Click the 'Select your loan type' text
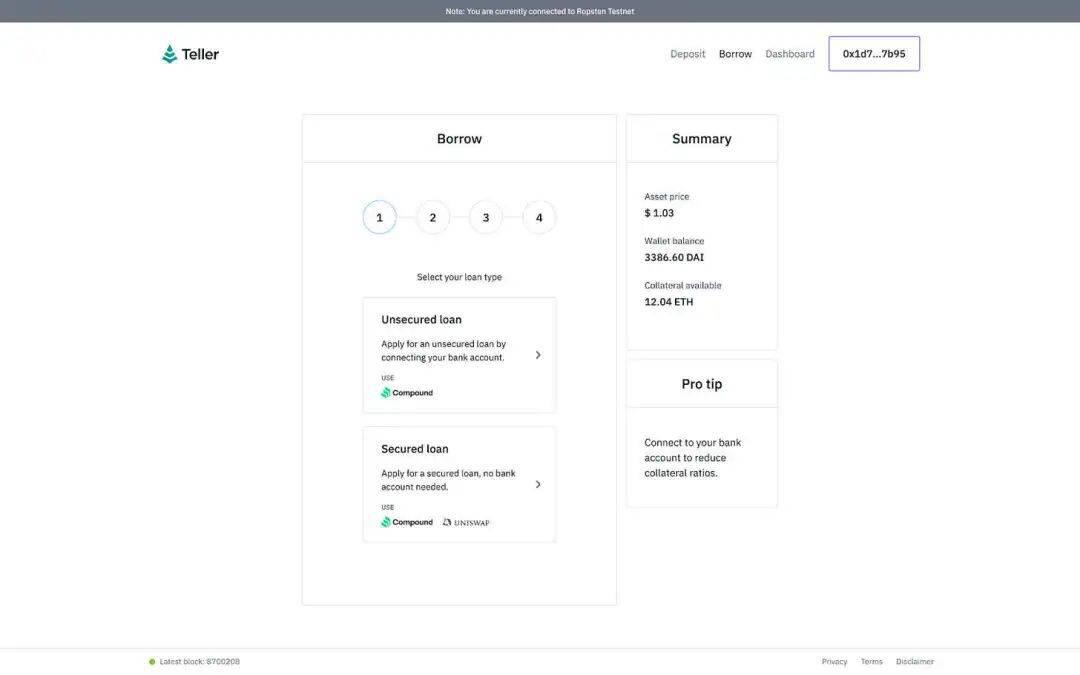1080x675 pixels. 459,277
